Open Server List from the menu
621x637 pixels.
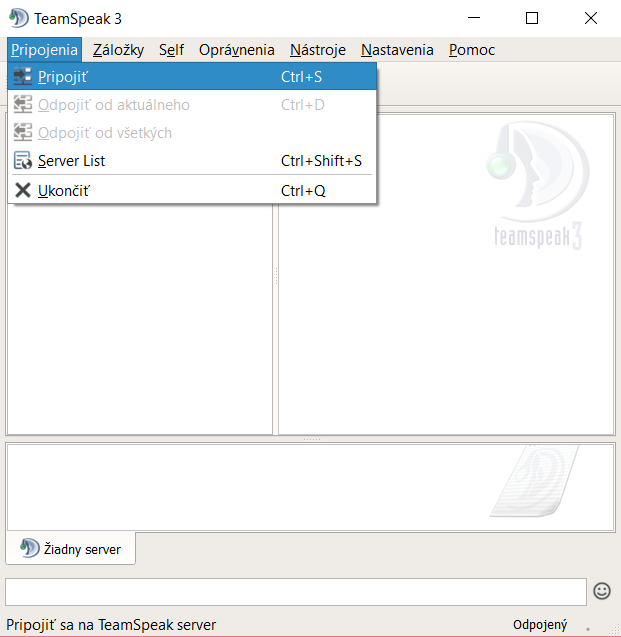192,160
